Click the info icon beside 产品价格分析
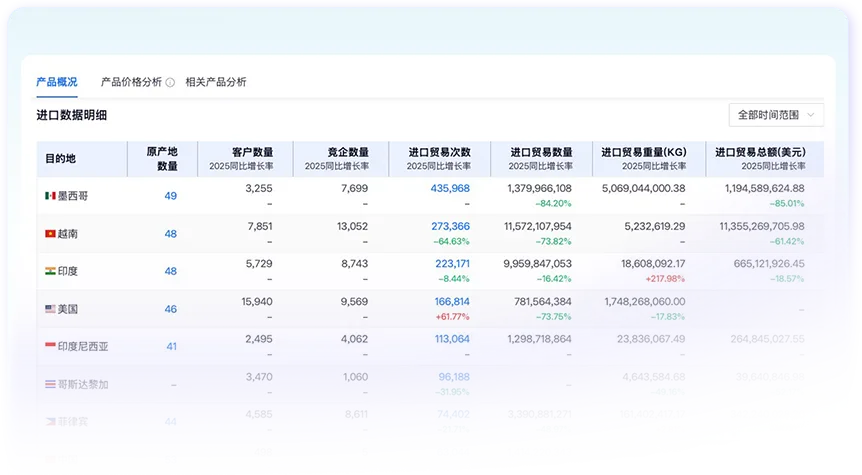The height and width of the screenshot is (475, 862). coord(170,82)
